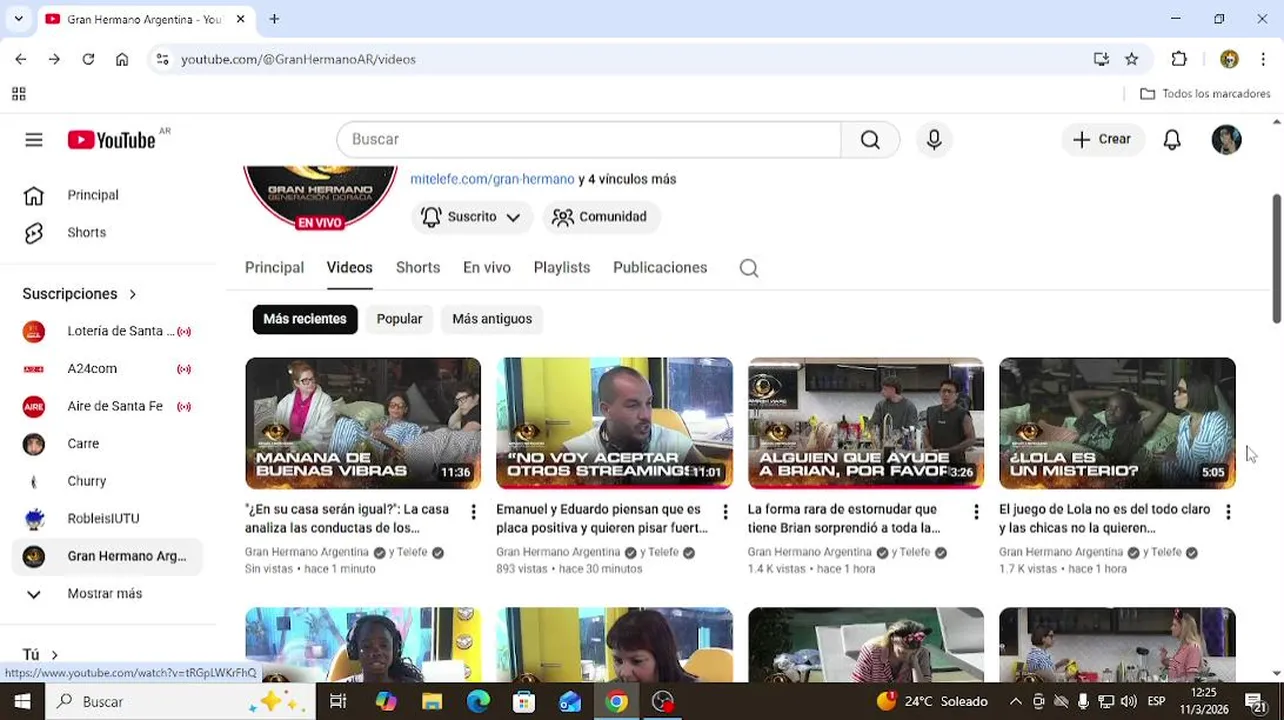Open the Carre subscription
Screen dimensions: 1284x720
click(105, 444)
